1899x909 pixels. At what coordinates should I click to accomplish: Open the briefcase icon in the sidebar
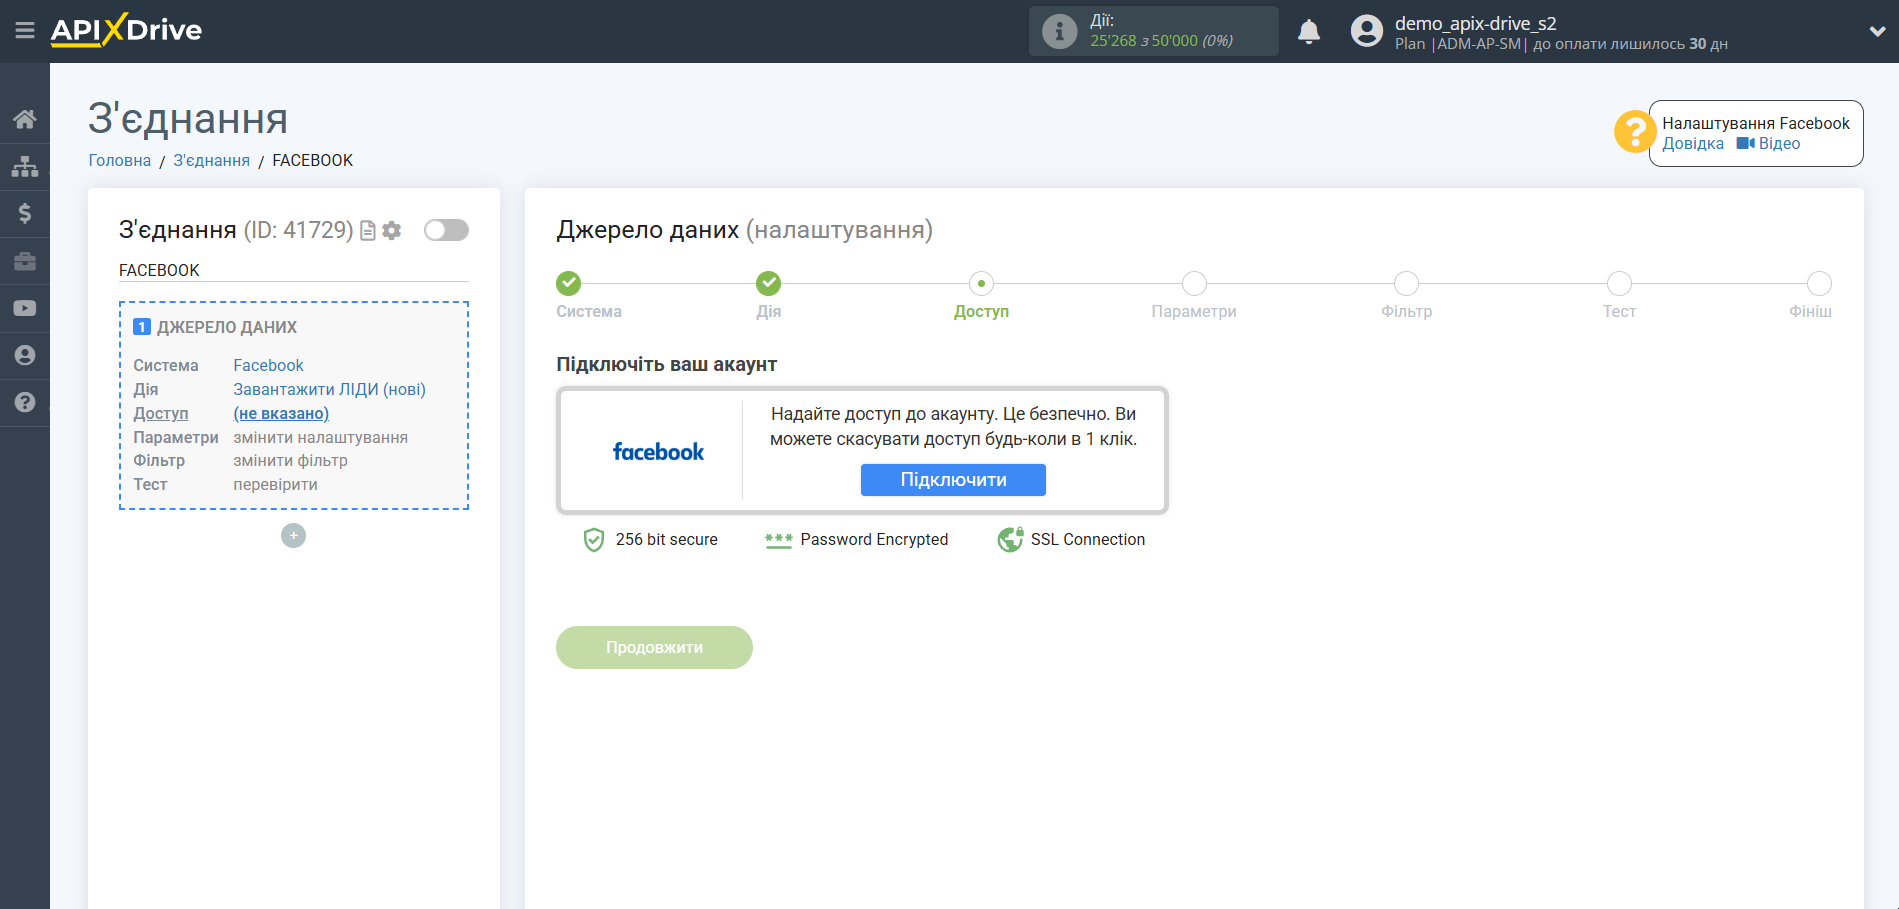(25, 260)
